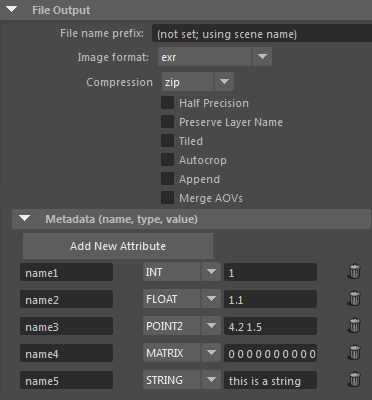The width and height of the screenshot is (372, 400).
Task: Open the POINT2 type dropdown for name3
Action: click(182, 326)
